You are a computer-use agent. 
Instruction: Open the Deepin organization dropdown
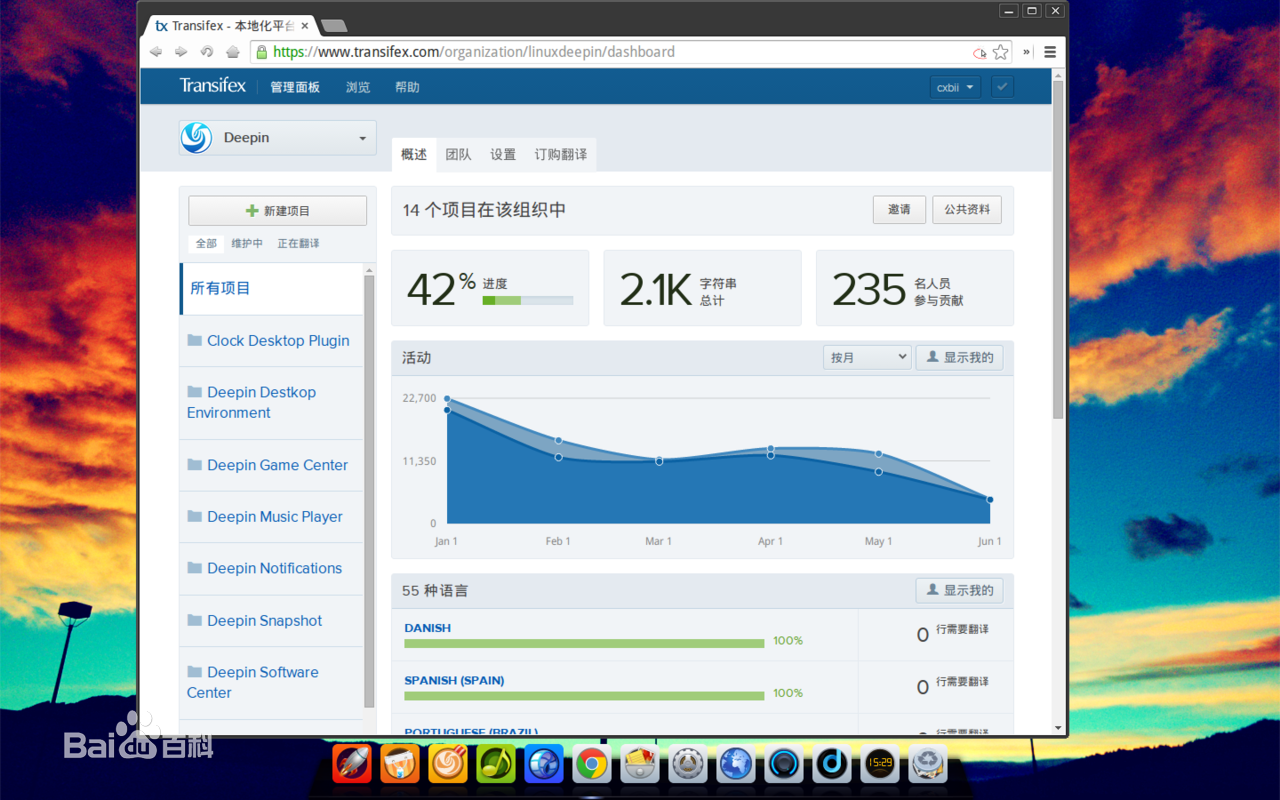276,138
